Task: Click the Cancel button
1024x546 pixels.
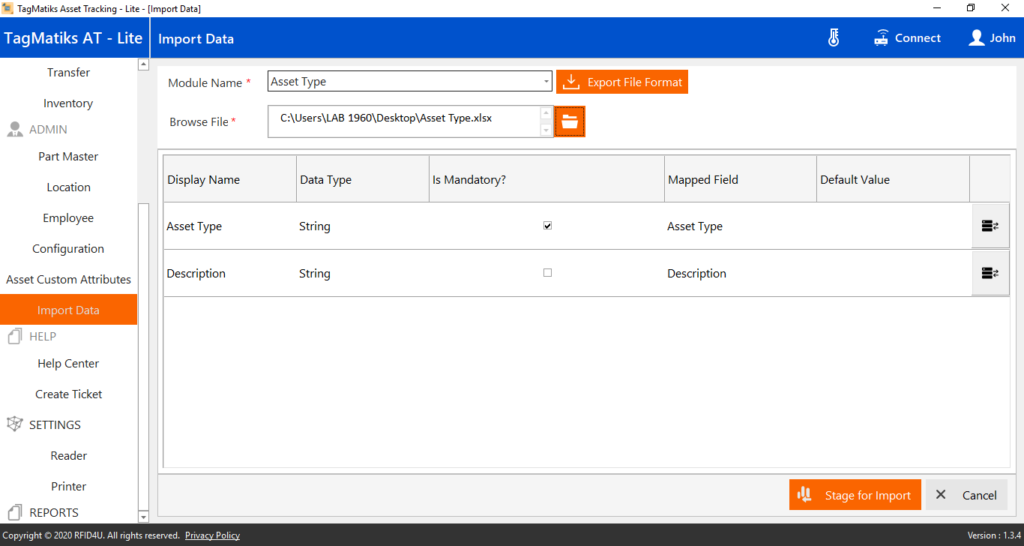Action: pos(967,495)
